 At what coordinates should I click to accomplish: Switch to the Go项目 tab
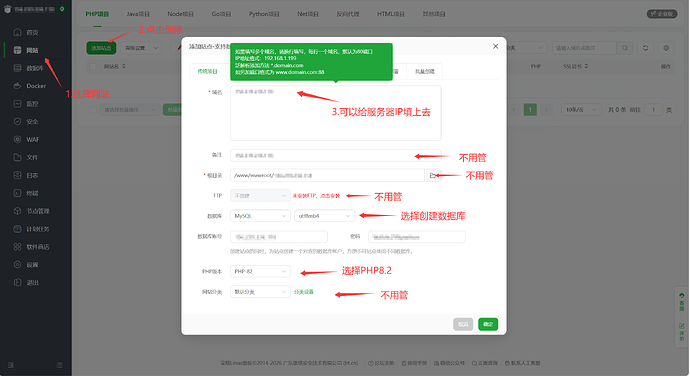pos(221,14)
